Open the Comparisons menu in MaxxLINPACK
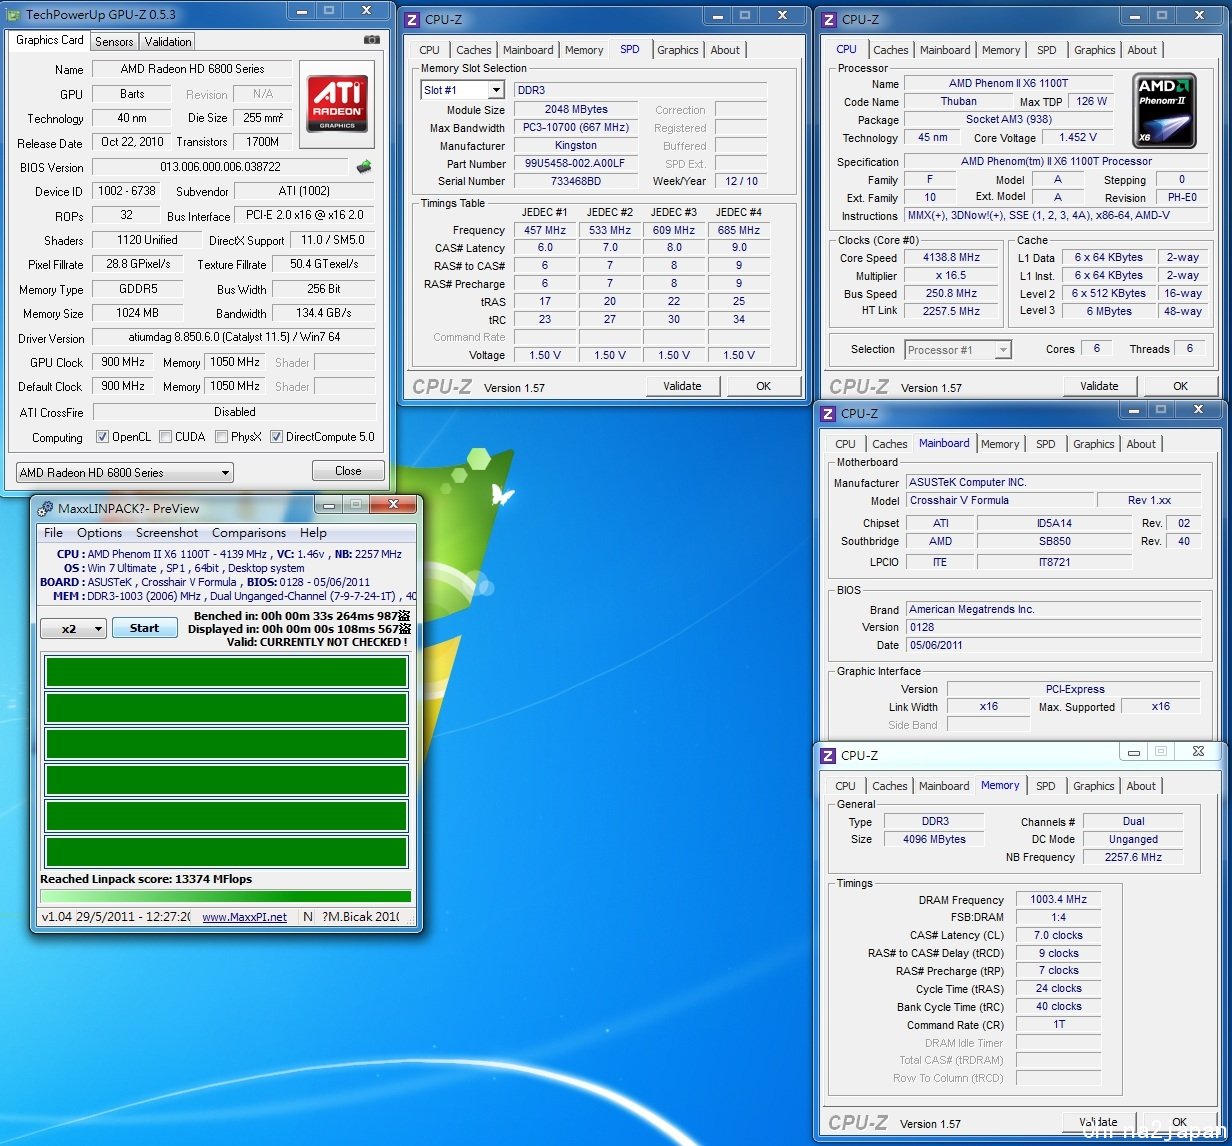1232x1146 pixels. click(249, 533)
